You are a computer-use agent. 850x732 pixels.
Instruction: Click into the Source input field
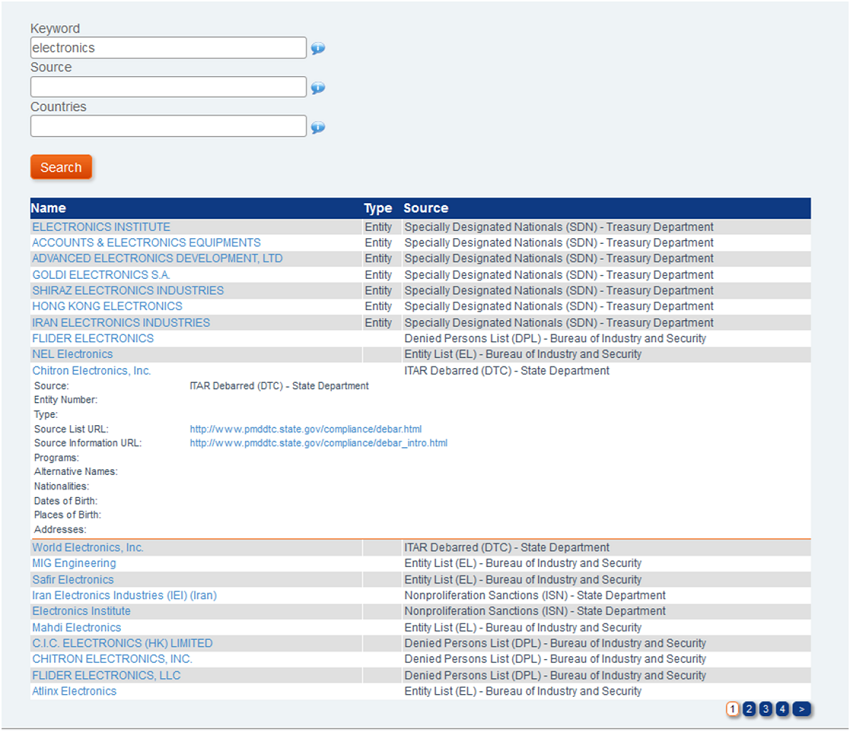tap(169, 87)
